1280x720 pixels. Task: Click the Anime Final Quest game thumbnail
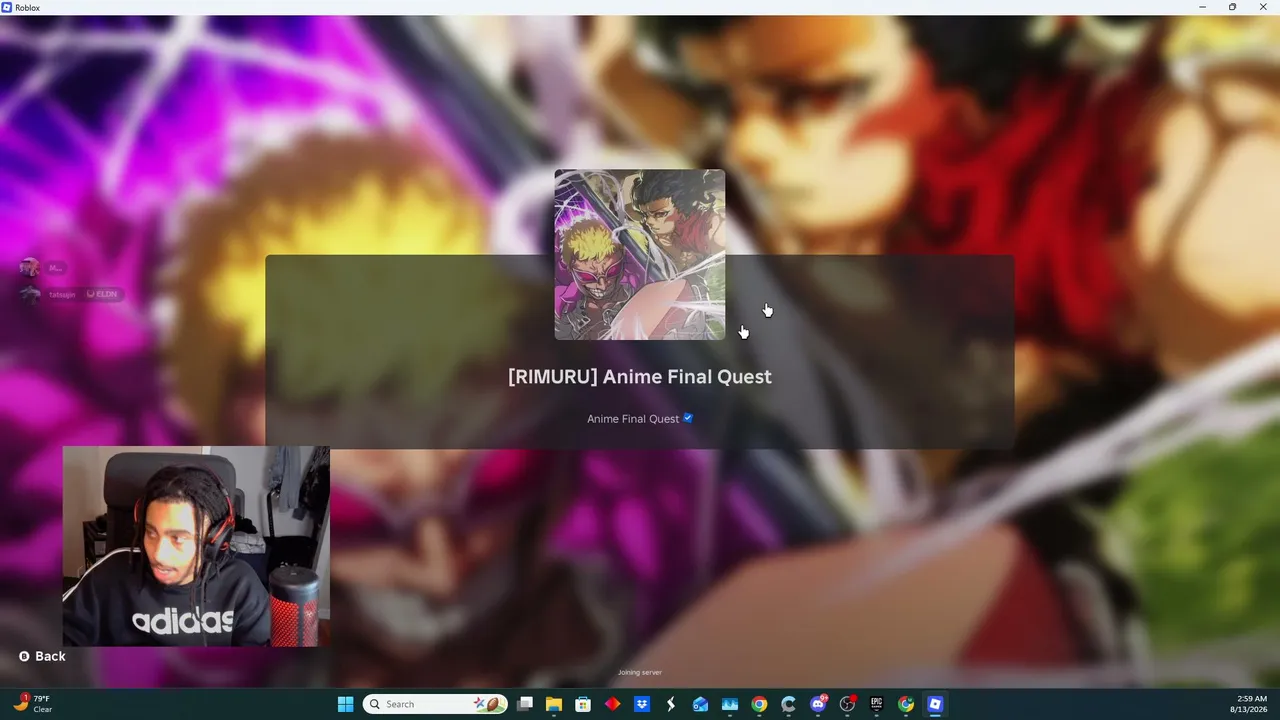[x=640, y=255]
